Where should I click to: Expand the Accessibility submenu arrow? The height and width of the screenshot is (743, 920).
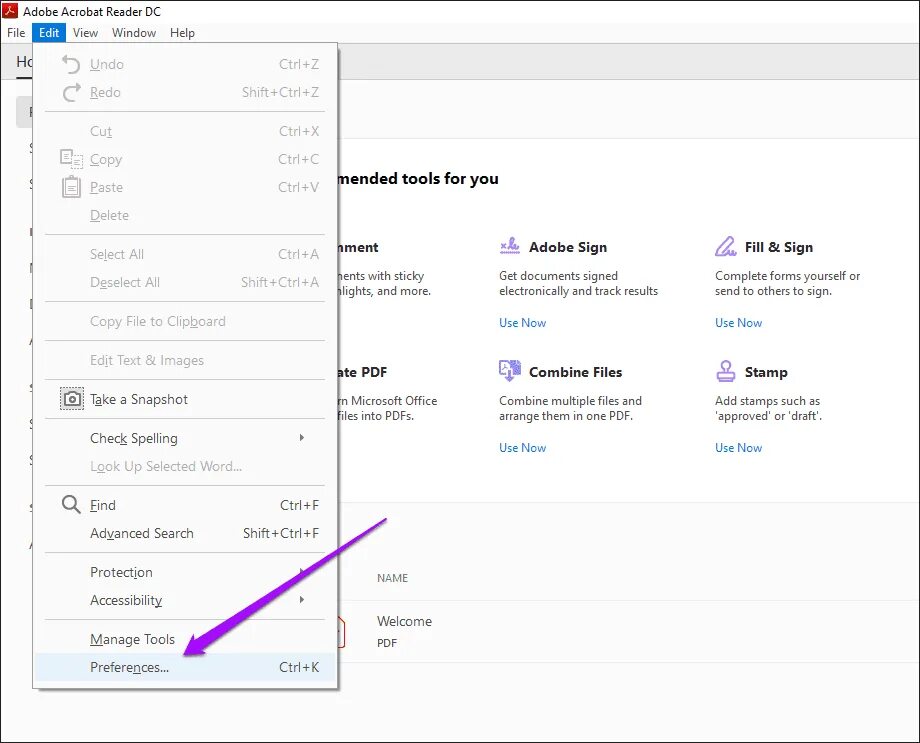[x=302, y=600]
